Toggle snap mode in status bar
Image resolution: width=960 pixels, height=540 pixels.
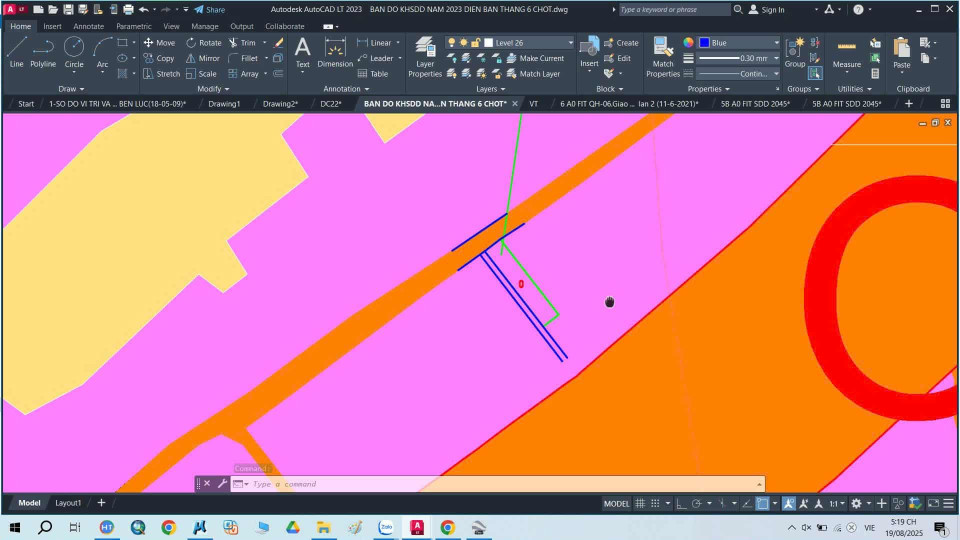[x=657, y=503]
